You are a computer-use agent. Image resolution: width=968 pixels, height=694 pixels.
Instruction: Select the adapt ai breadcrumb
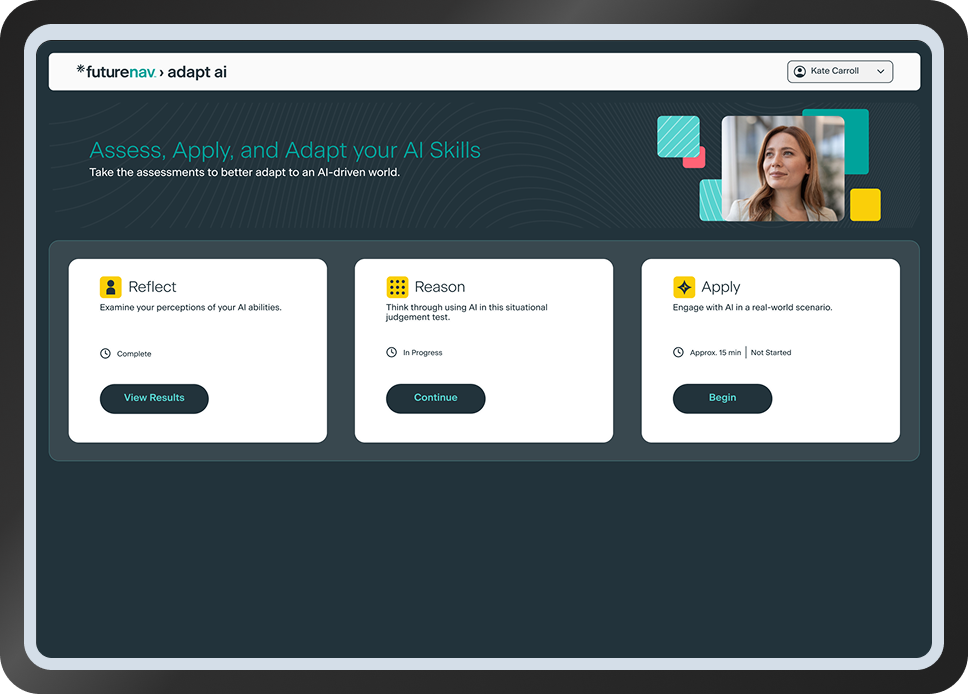(197, 72)
